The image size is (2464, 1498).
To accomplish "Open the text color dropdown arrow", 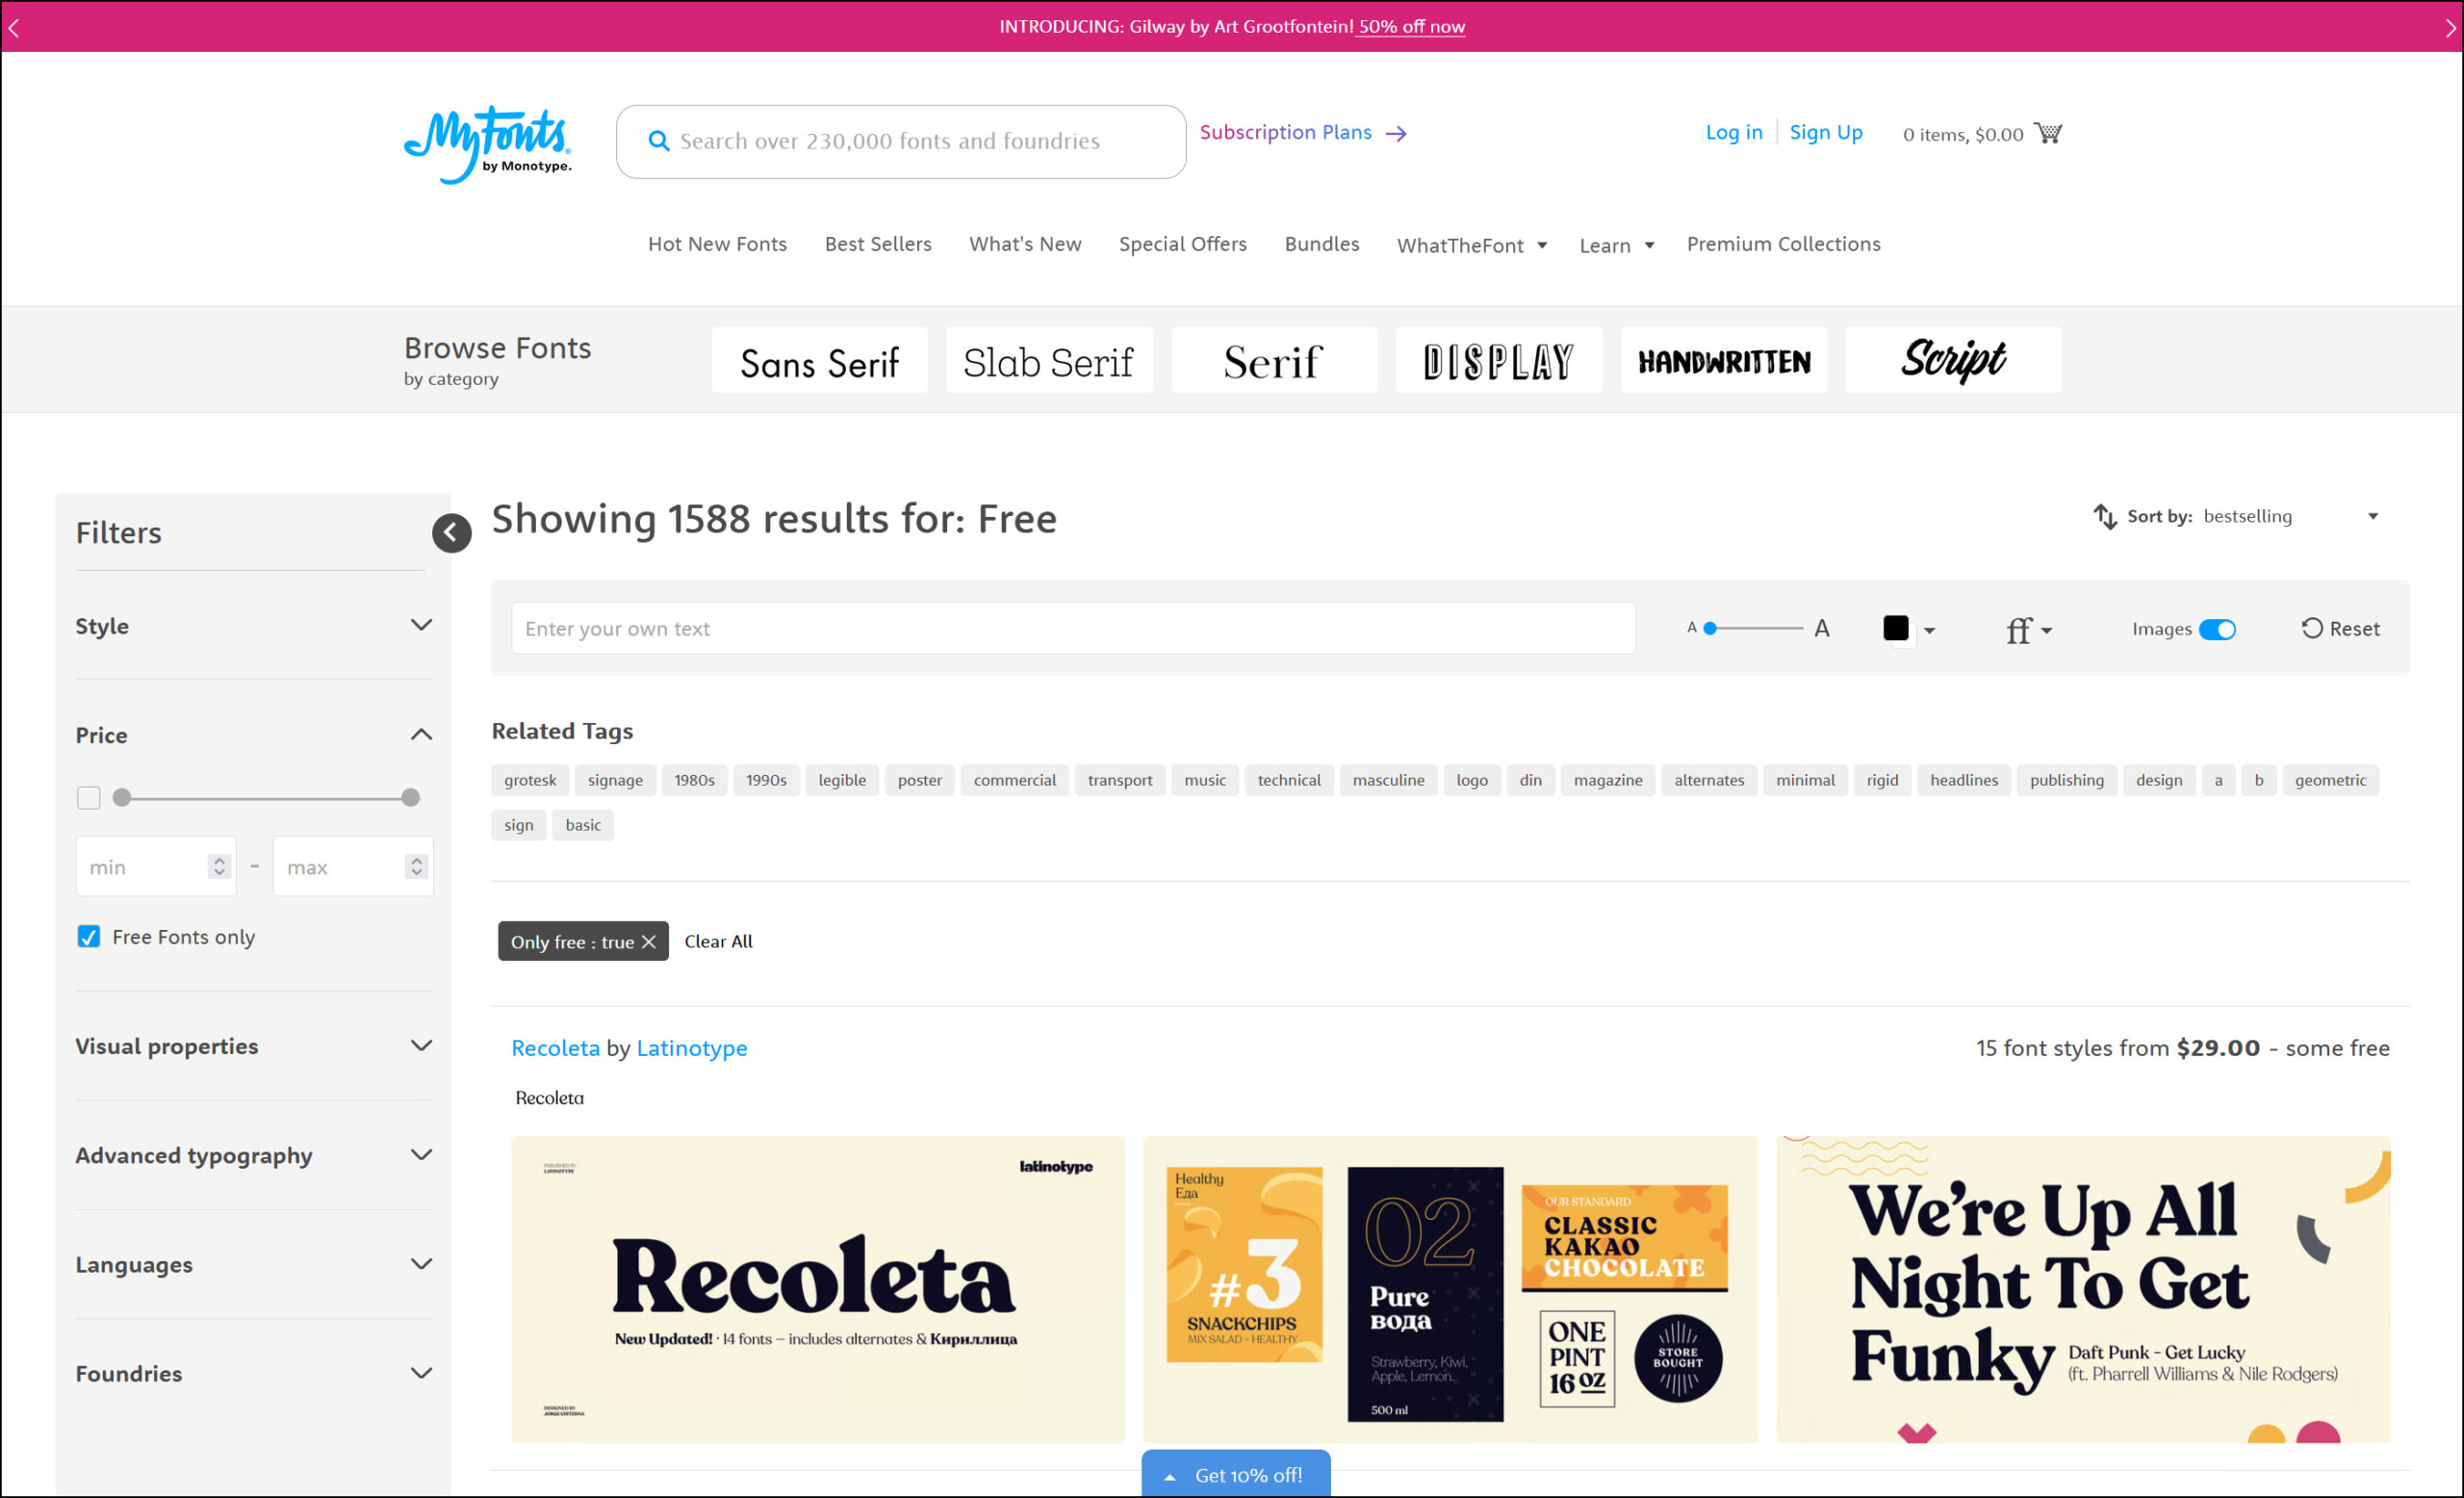I will (1929, 630).
